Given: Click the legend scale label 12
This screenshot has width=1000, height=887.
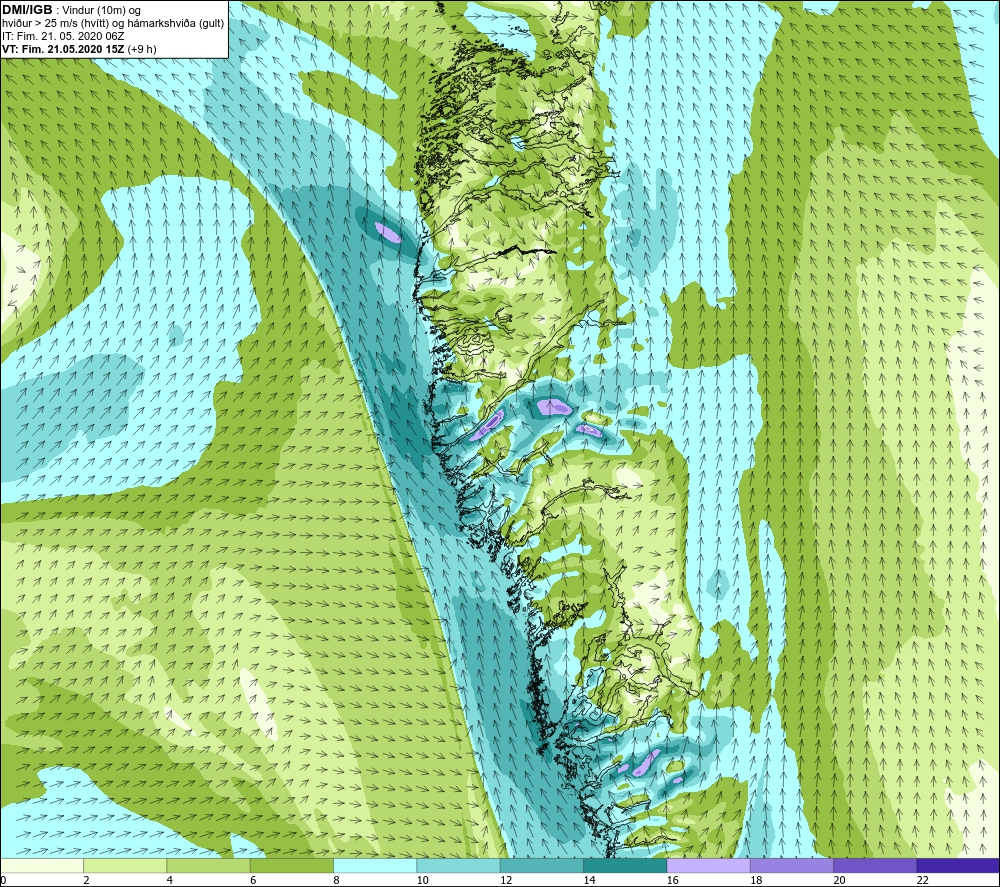Looking at the screenshot, I should click(506, 880).
